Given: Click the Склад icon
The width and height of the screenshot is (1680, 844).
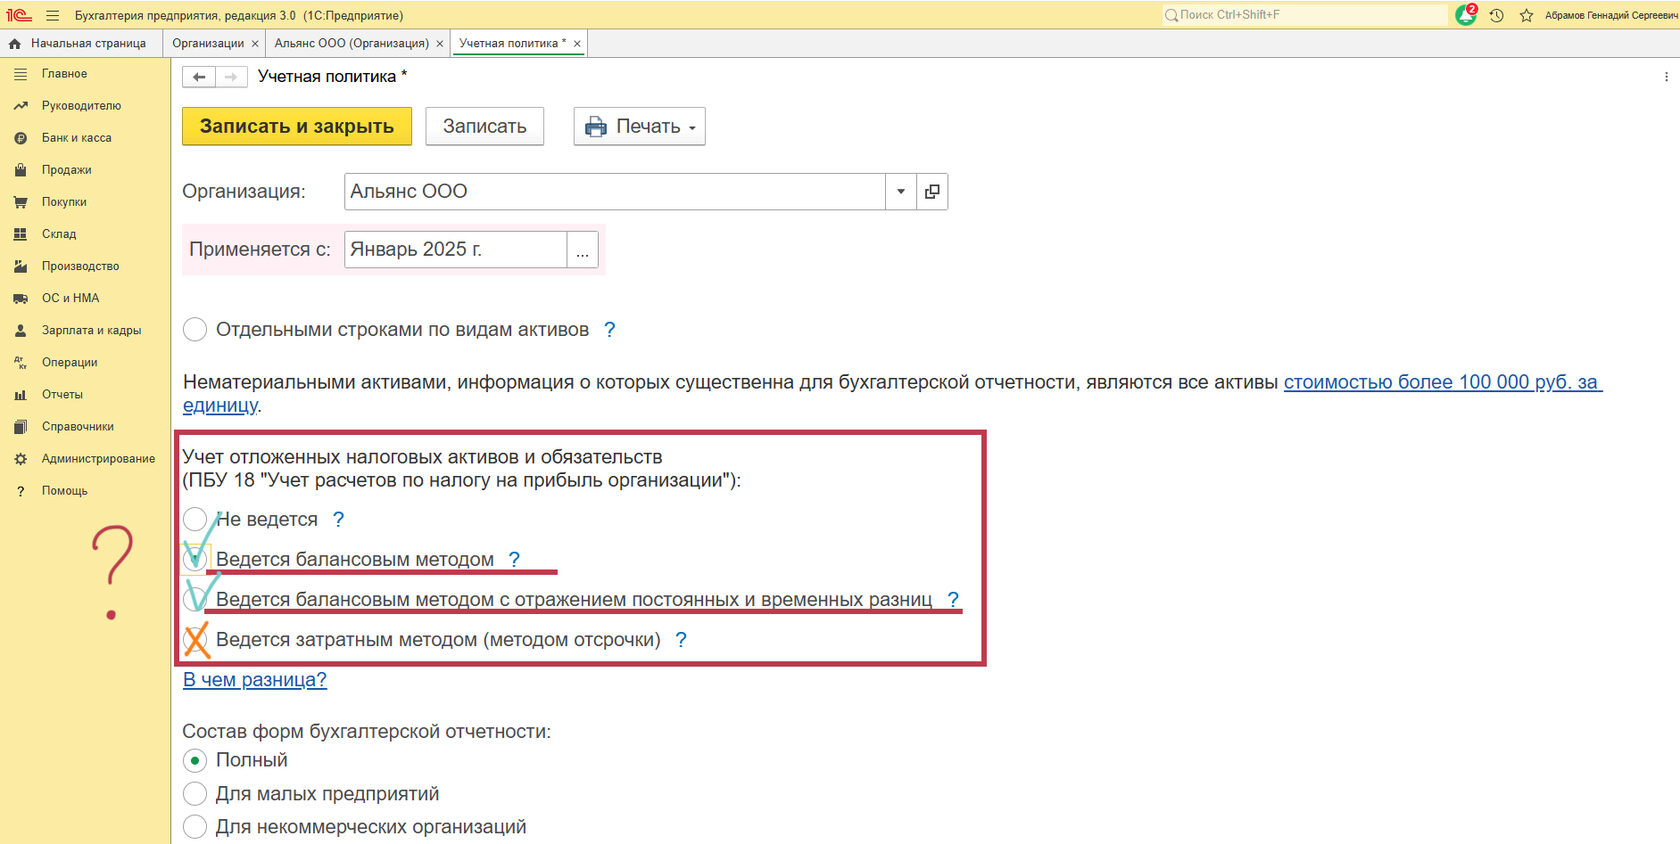Looking at the screenshot, I should coord(20,234).
